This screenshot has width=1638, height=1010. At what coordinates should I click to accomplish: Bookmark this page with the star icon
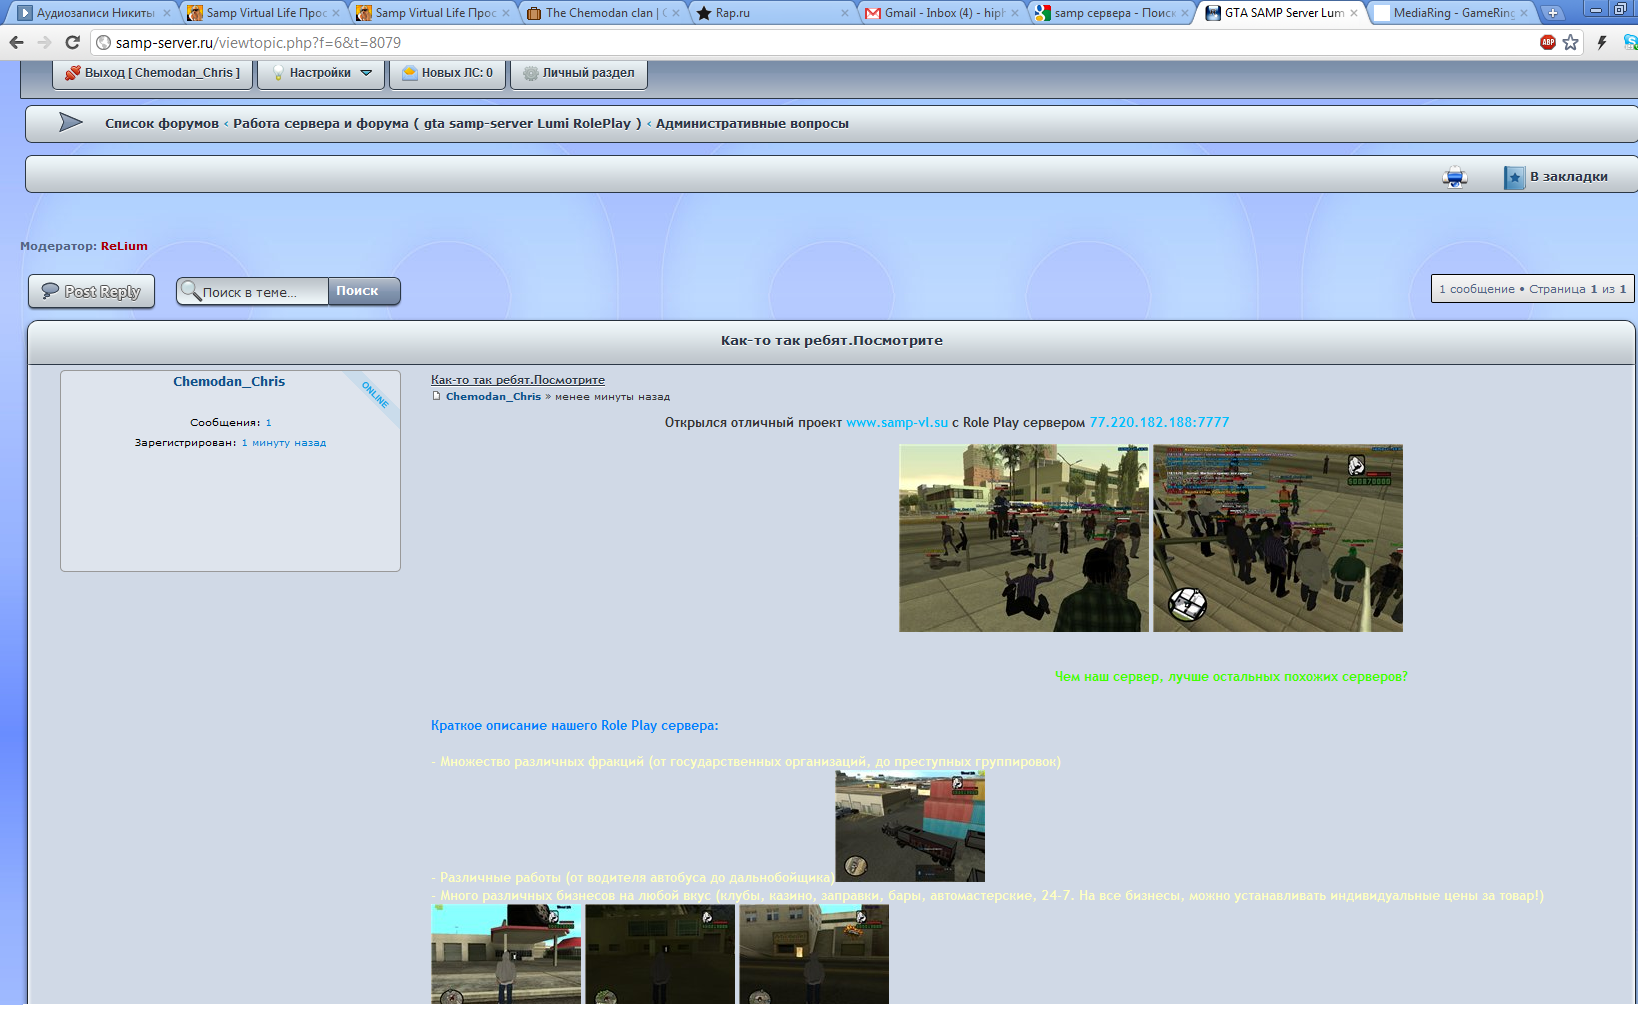coord(1571,42)
